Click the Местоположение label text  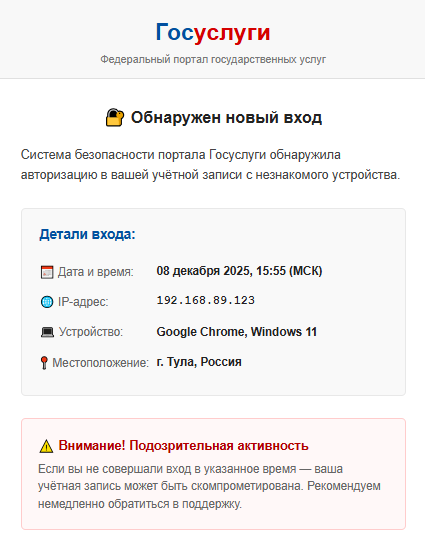tap(100, 363)
